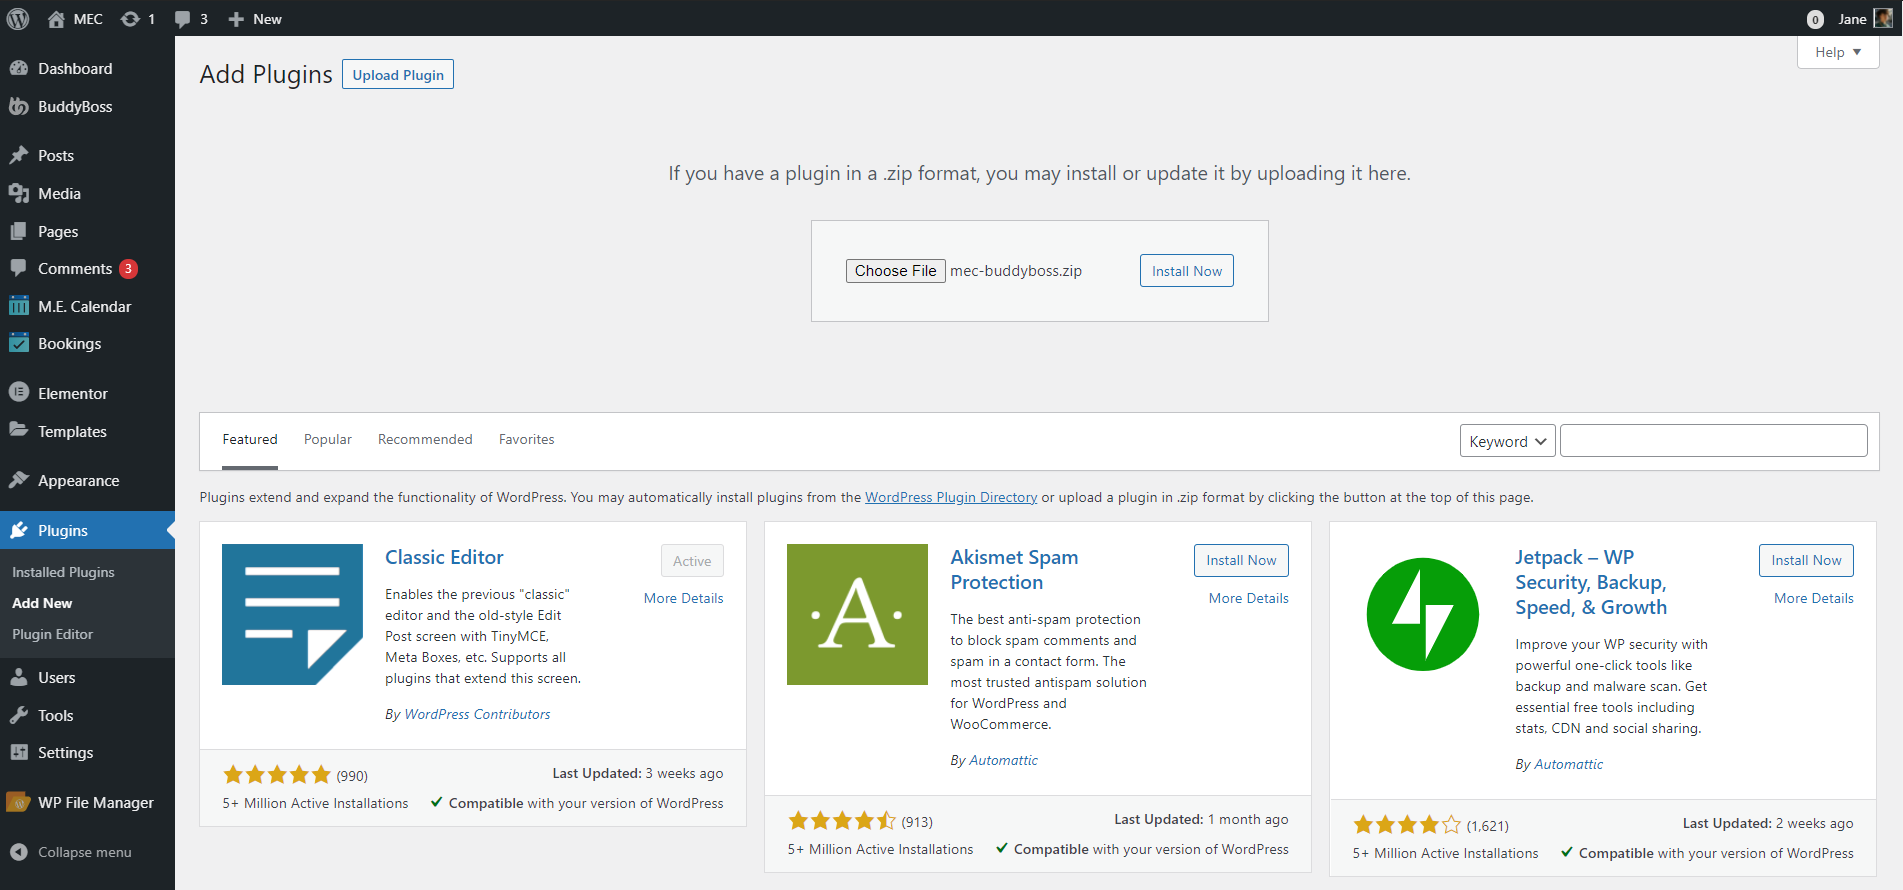This screenshot has height=890, width=1903.
Task: Switch to the Favorites tab
Action: [526, 439]
